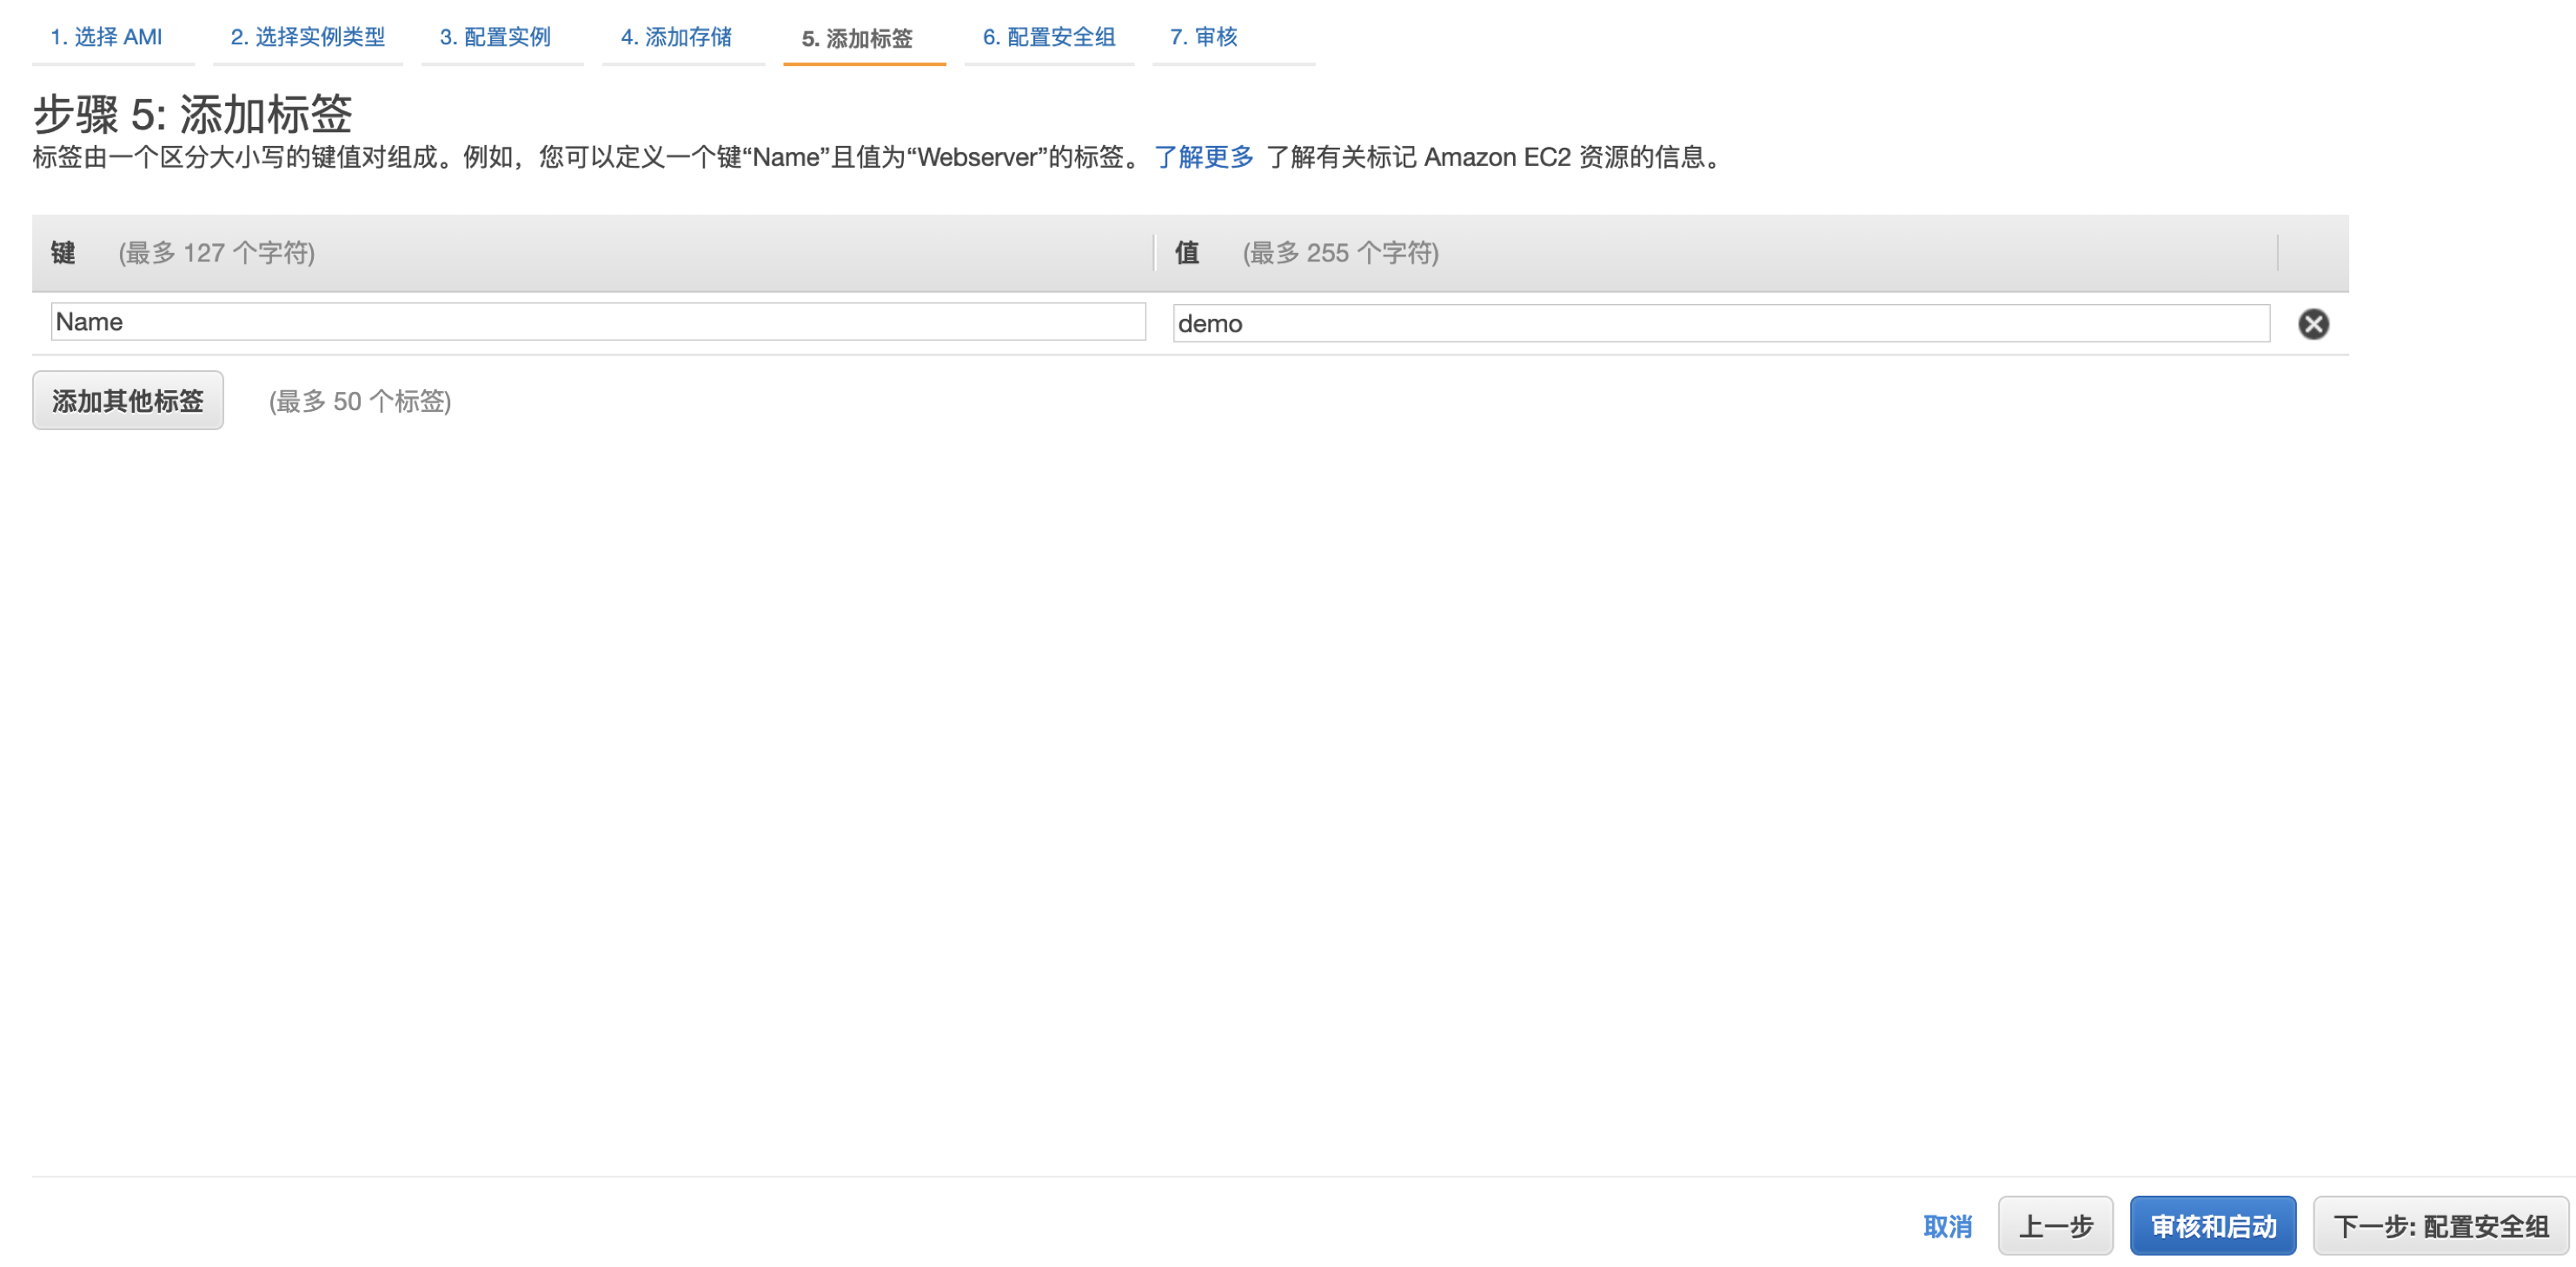
Task: Click the 值 column header
Action: (1186, 253)
